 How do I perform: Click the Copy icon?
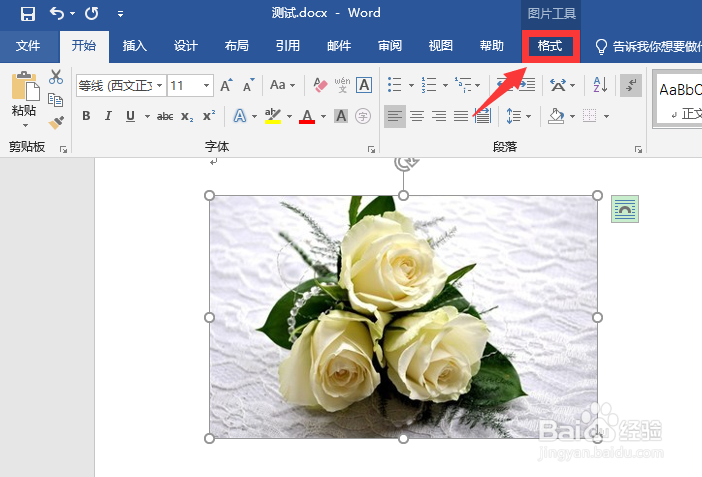click(x=56, y=100)
